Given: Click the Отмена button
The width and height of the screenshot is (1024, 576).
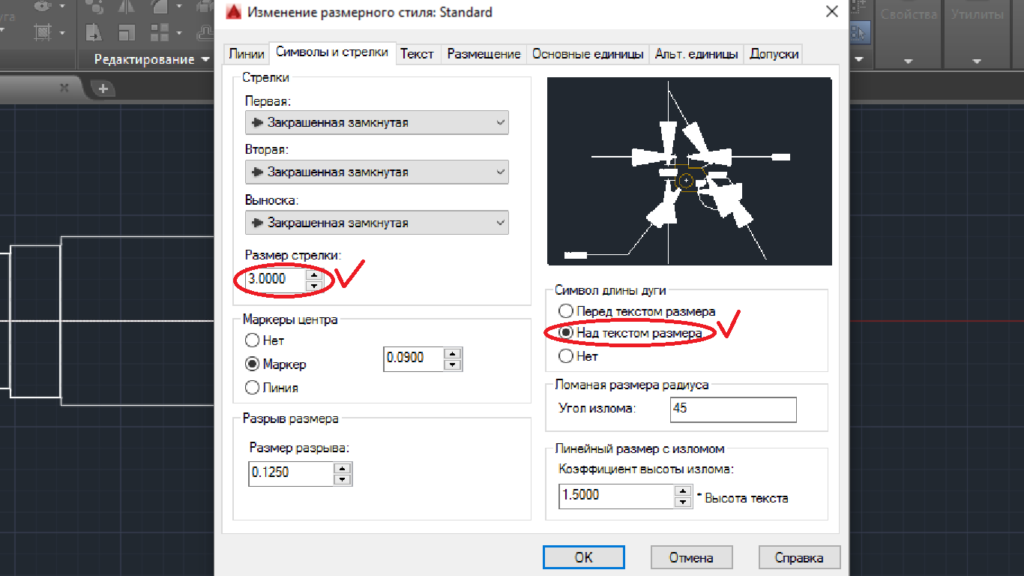Looking at the screenshot, I should pos(689,558).
